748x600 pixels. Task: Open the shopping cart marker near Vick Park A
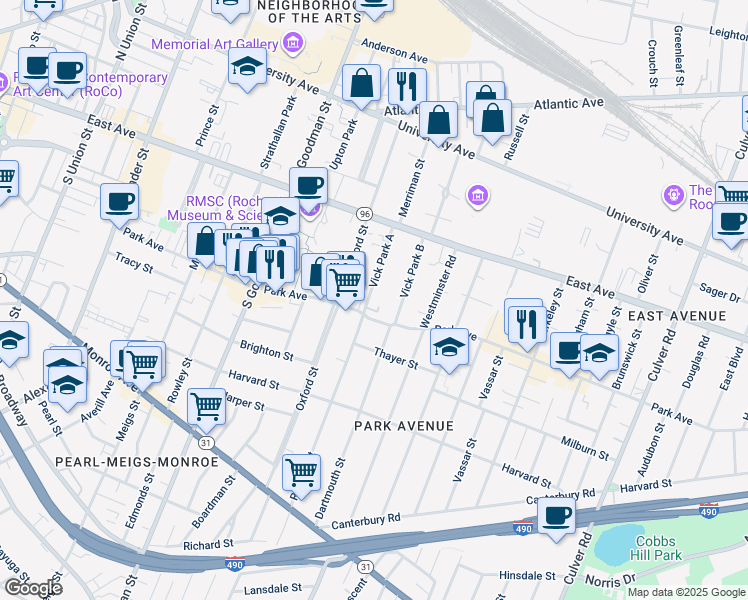346,284
